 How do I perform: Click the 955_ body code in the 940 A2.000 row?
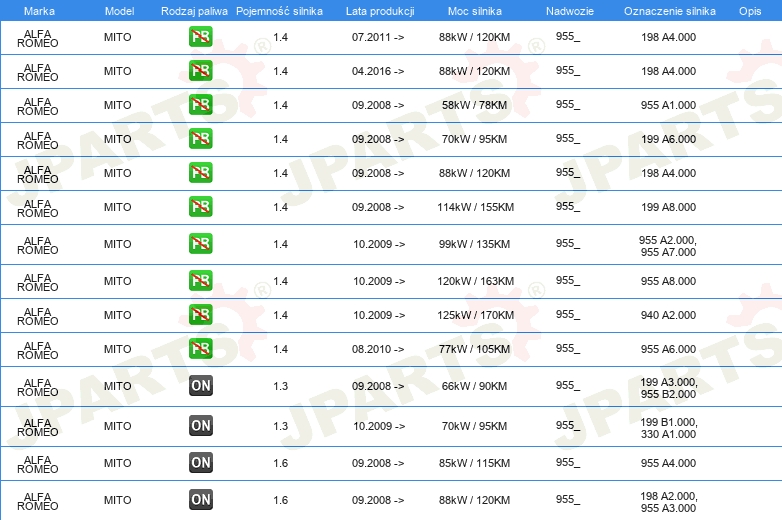(x=568, y=315)
